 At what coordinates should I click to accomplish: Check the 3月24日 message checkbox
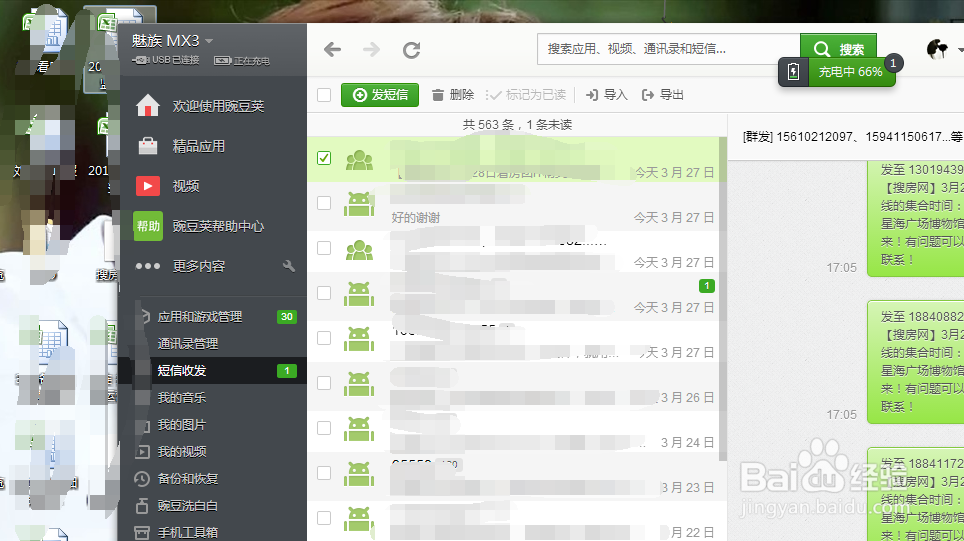tap(324, 427)
